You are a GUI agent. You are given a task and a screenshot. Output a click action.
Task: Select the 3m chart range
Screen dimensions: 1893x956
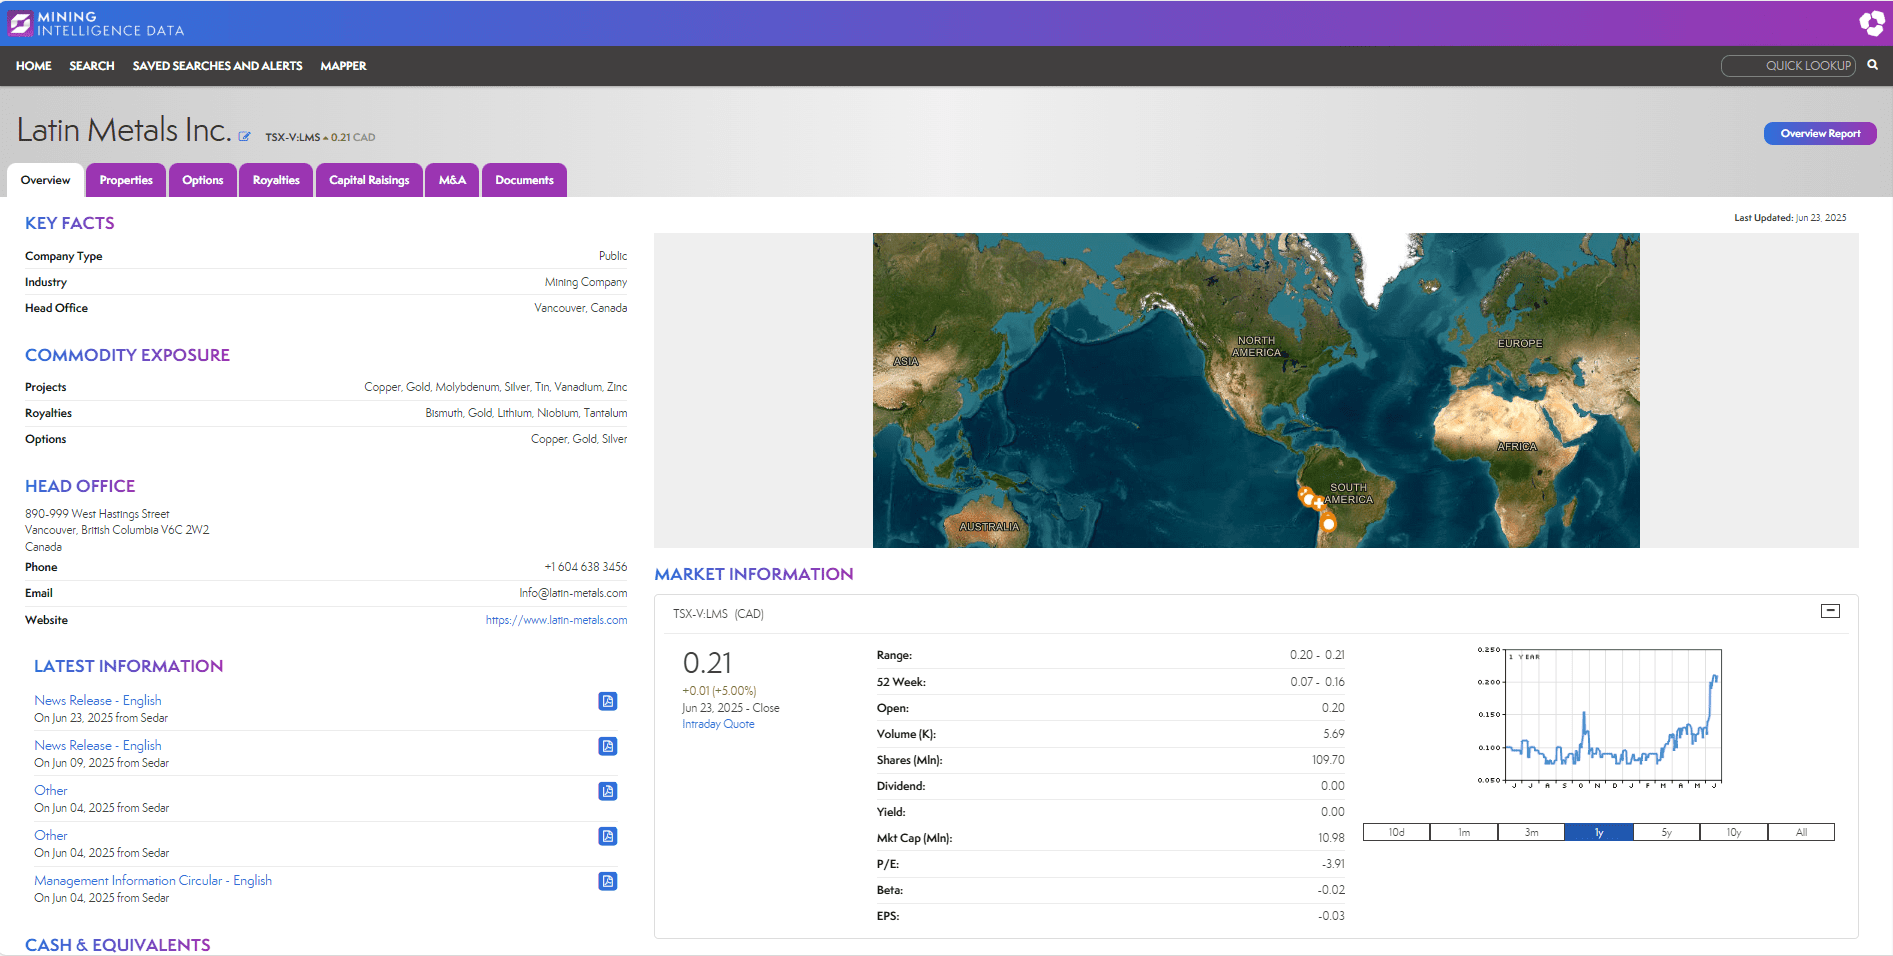click(1531, 832)
